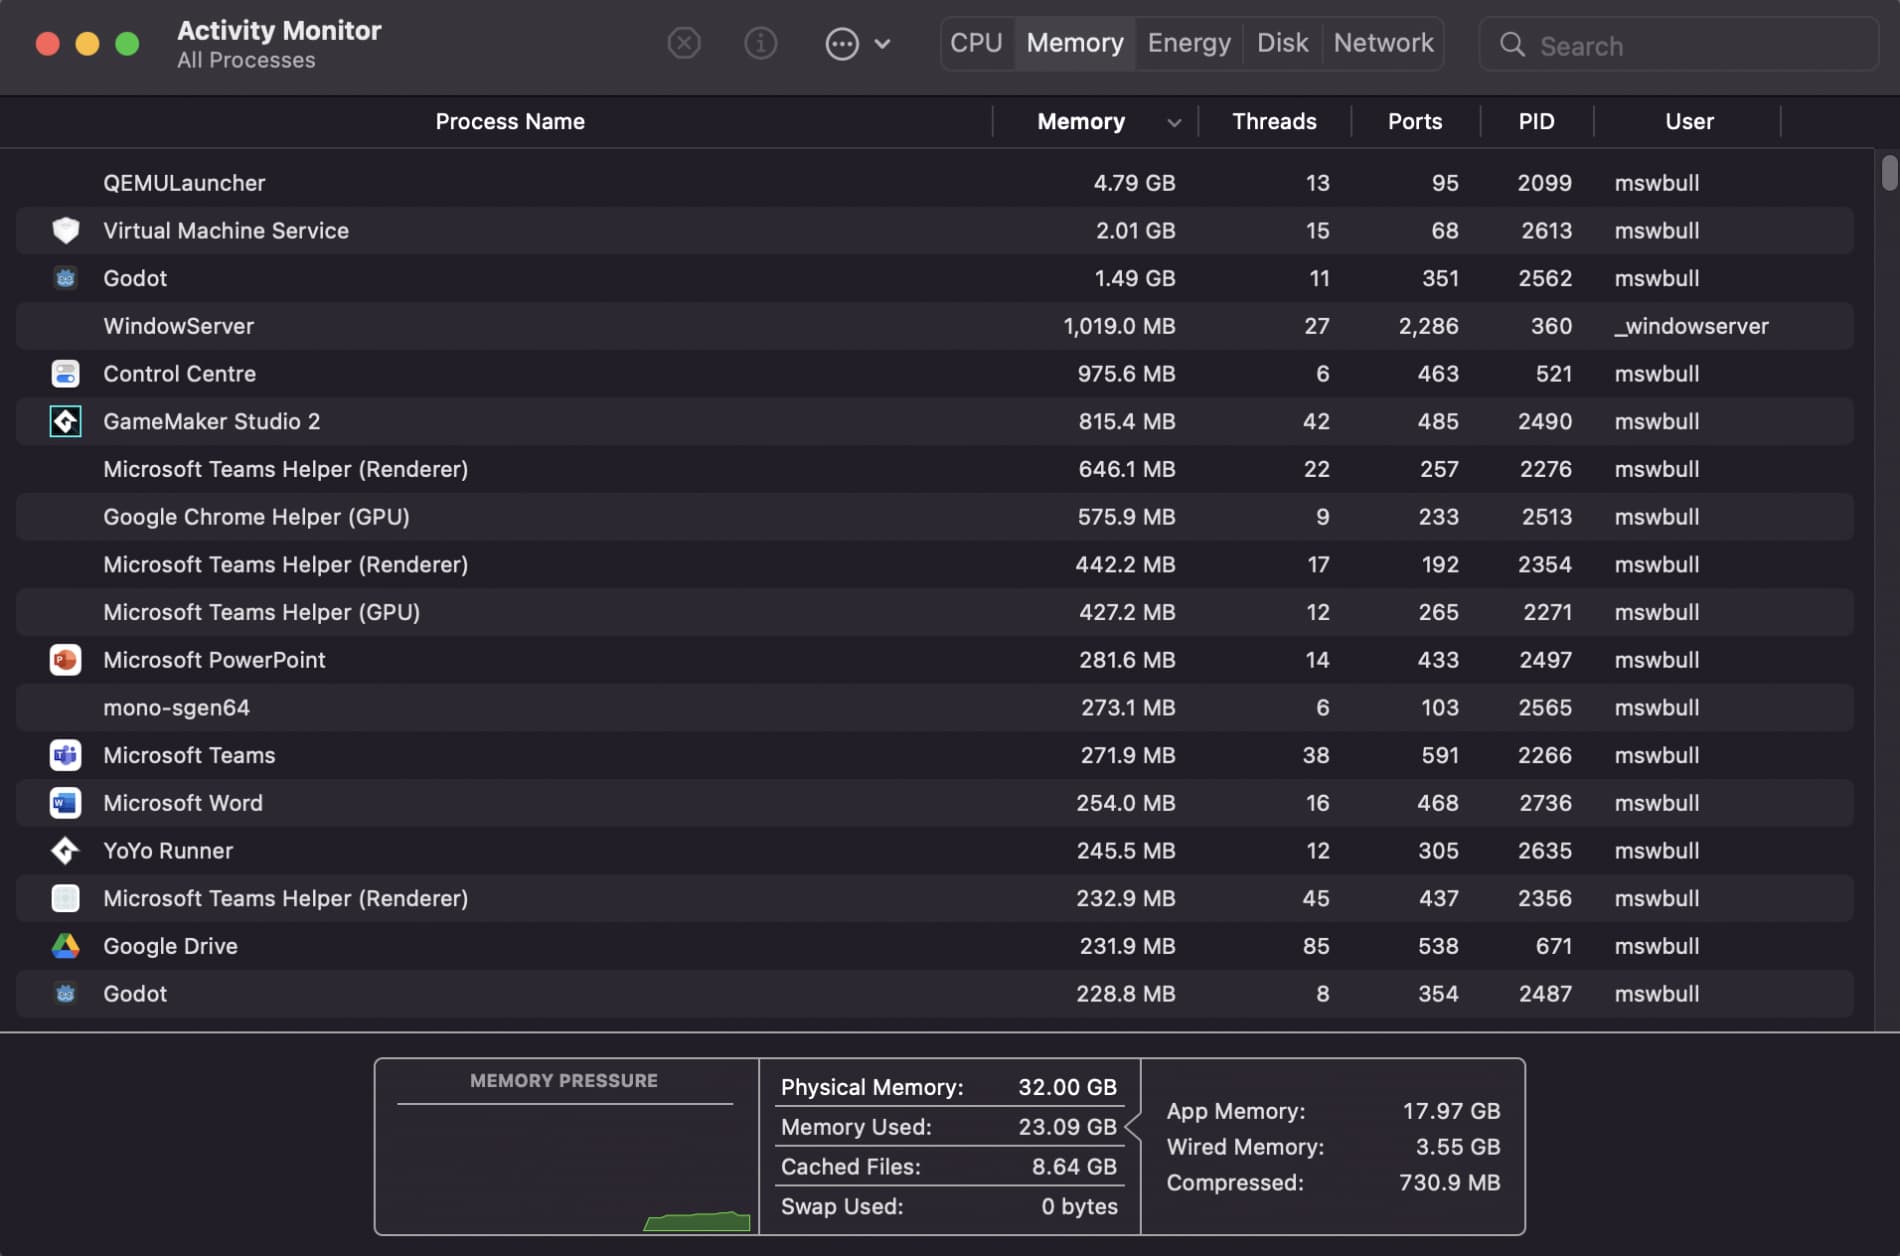The image size is (1900, 1256).
Task: Sort by the User column header
Action: (1688, 121)
